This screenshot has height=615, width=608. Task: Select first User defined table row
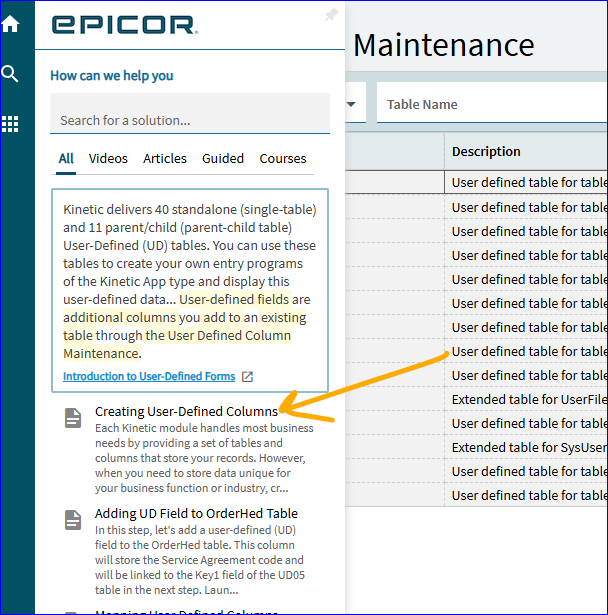point(476,182)
